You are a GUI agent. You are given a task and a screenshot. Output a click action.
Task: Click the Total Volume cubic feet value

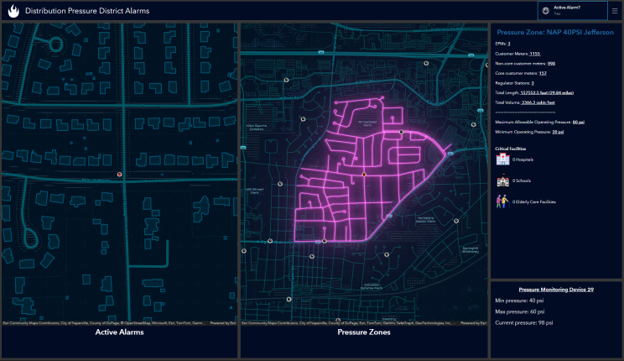[538, 102]
